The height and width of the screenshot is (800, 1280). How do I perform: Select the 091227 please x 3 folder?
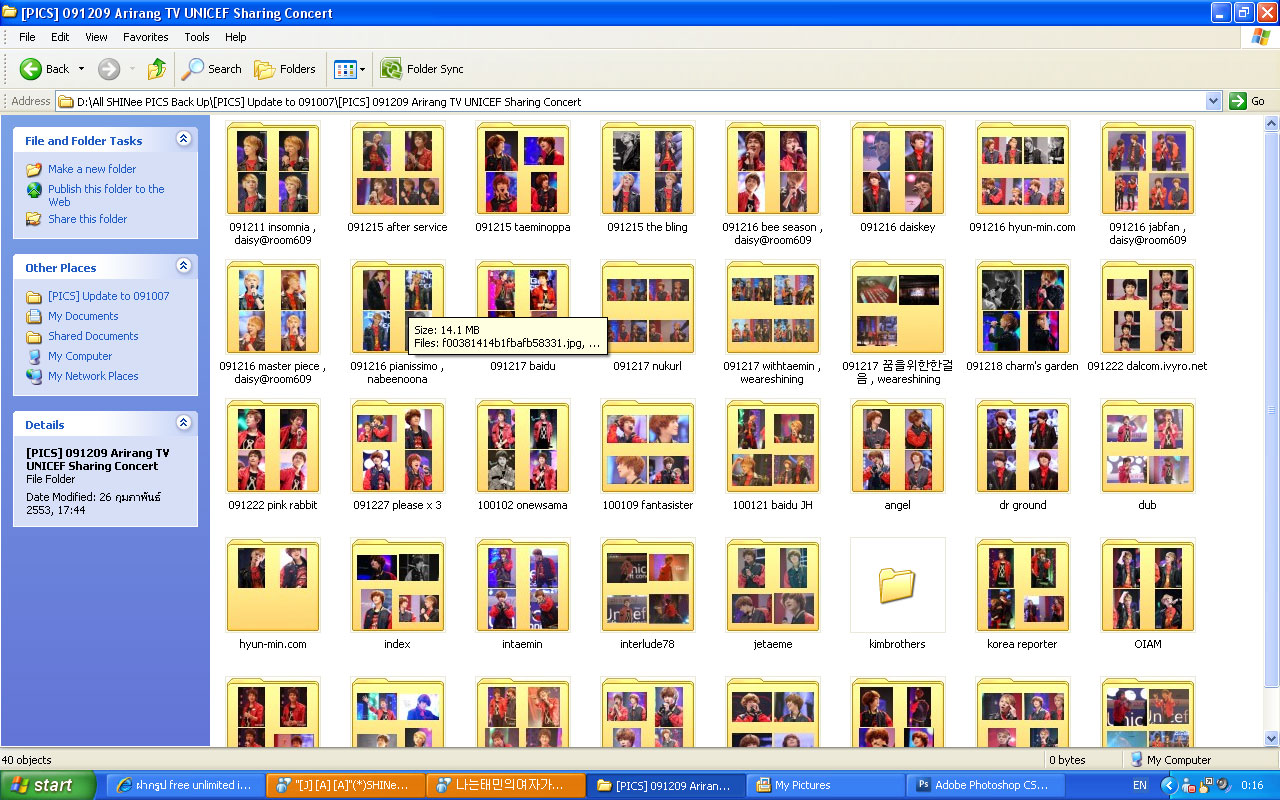click(x=398, y=447)
